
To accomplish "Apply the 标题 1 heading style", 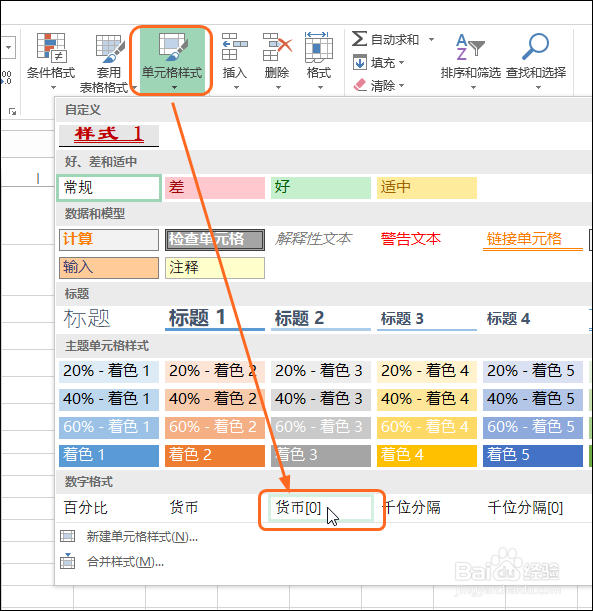I will [215, 318].
